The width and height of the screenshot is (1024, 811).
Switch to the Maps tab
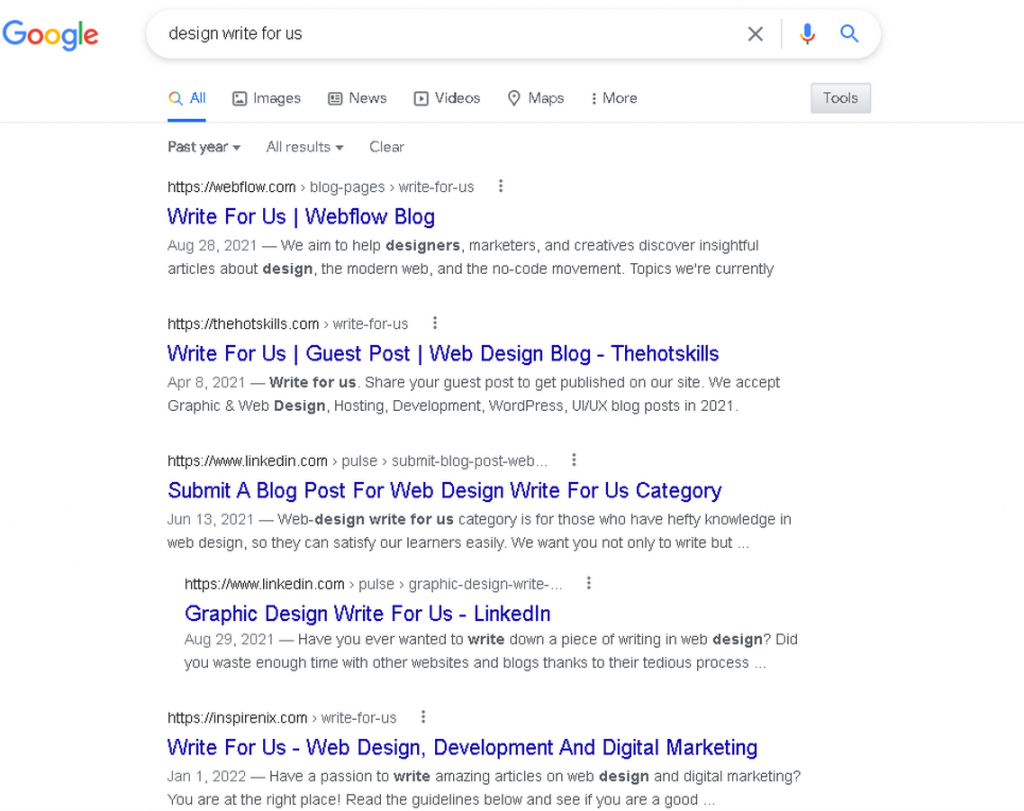(x=535, y=98)
